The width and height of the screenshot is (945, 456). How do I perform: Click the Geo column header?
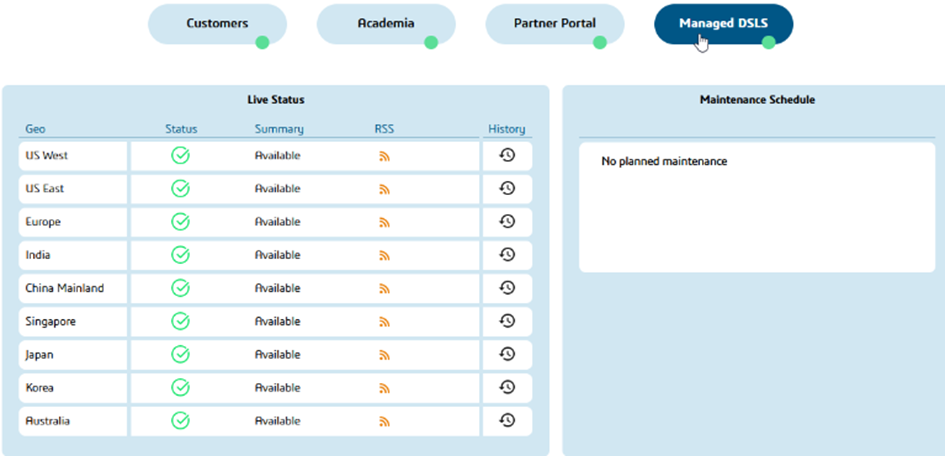tap(35, 129)
